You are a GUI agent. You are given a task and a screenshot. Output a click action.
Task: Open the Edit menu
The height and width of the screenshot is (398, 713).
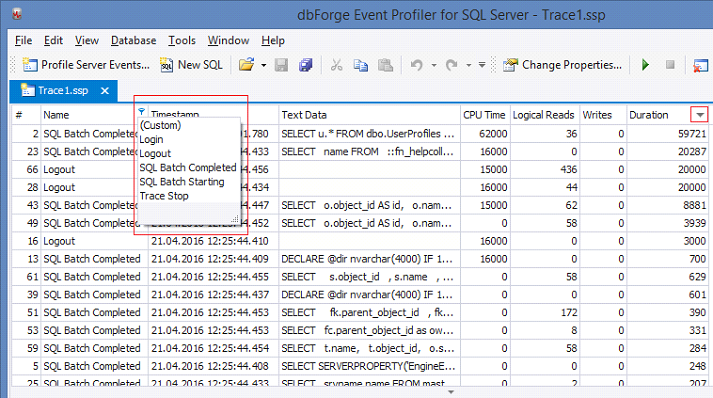53,40
